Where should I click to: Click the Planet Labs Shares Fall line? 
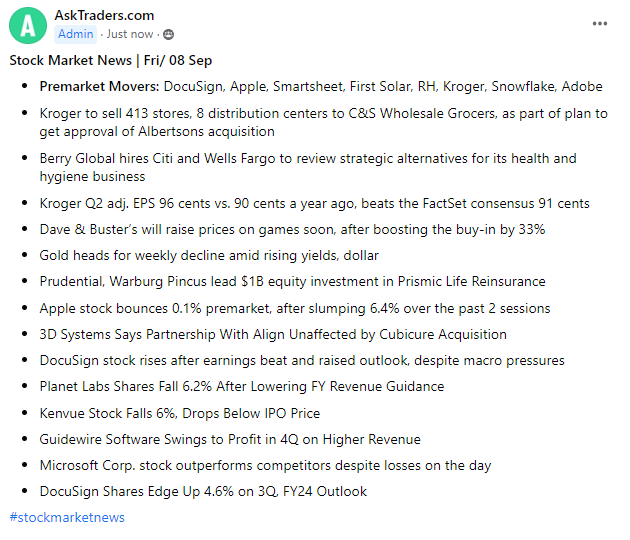coord(242,386)
